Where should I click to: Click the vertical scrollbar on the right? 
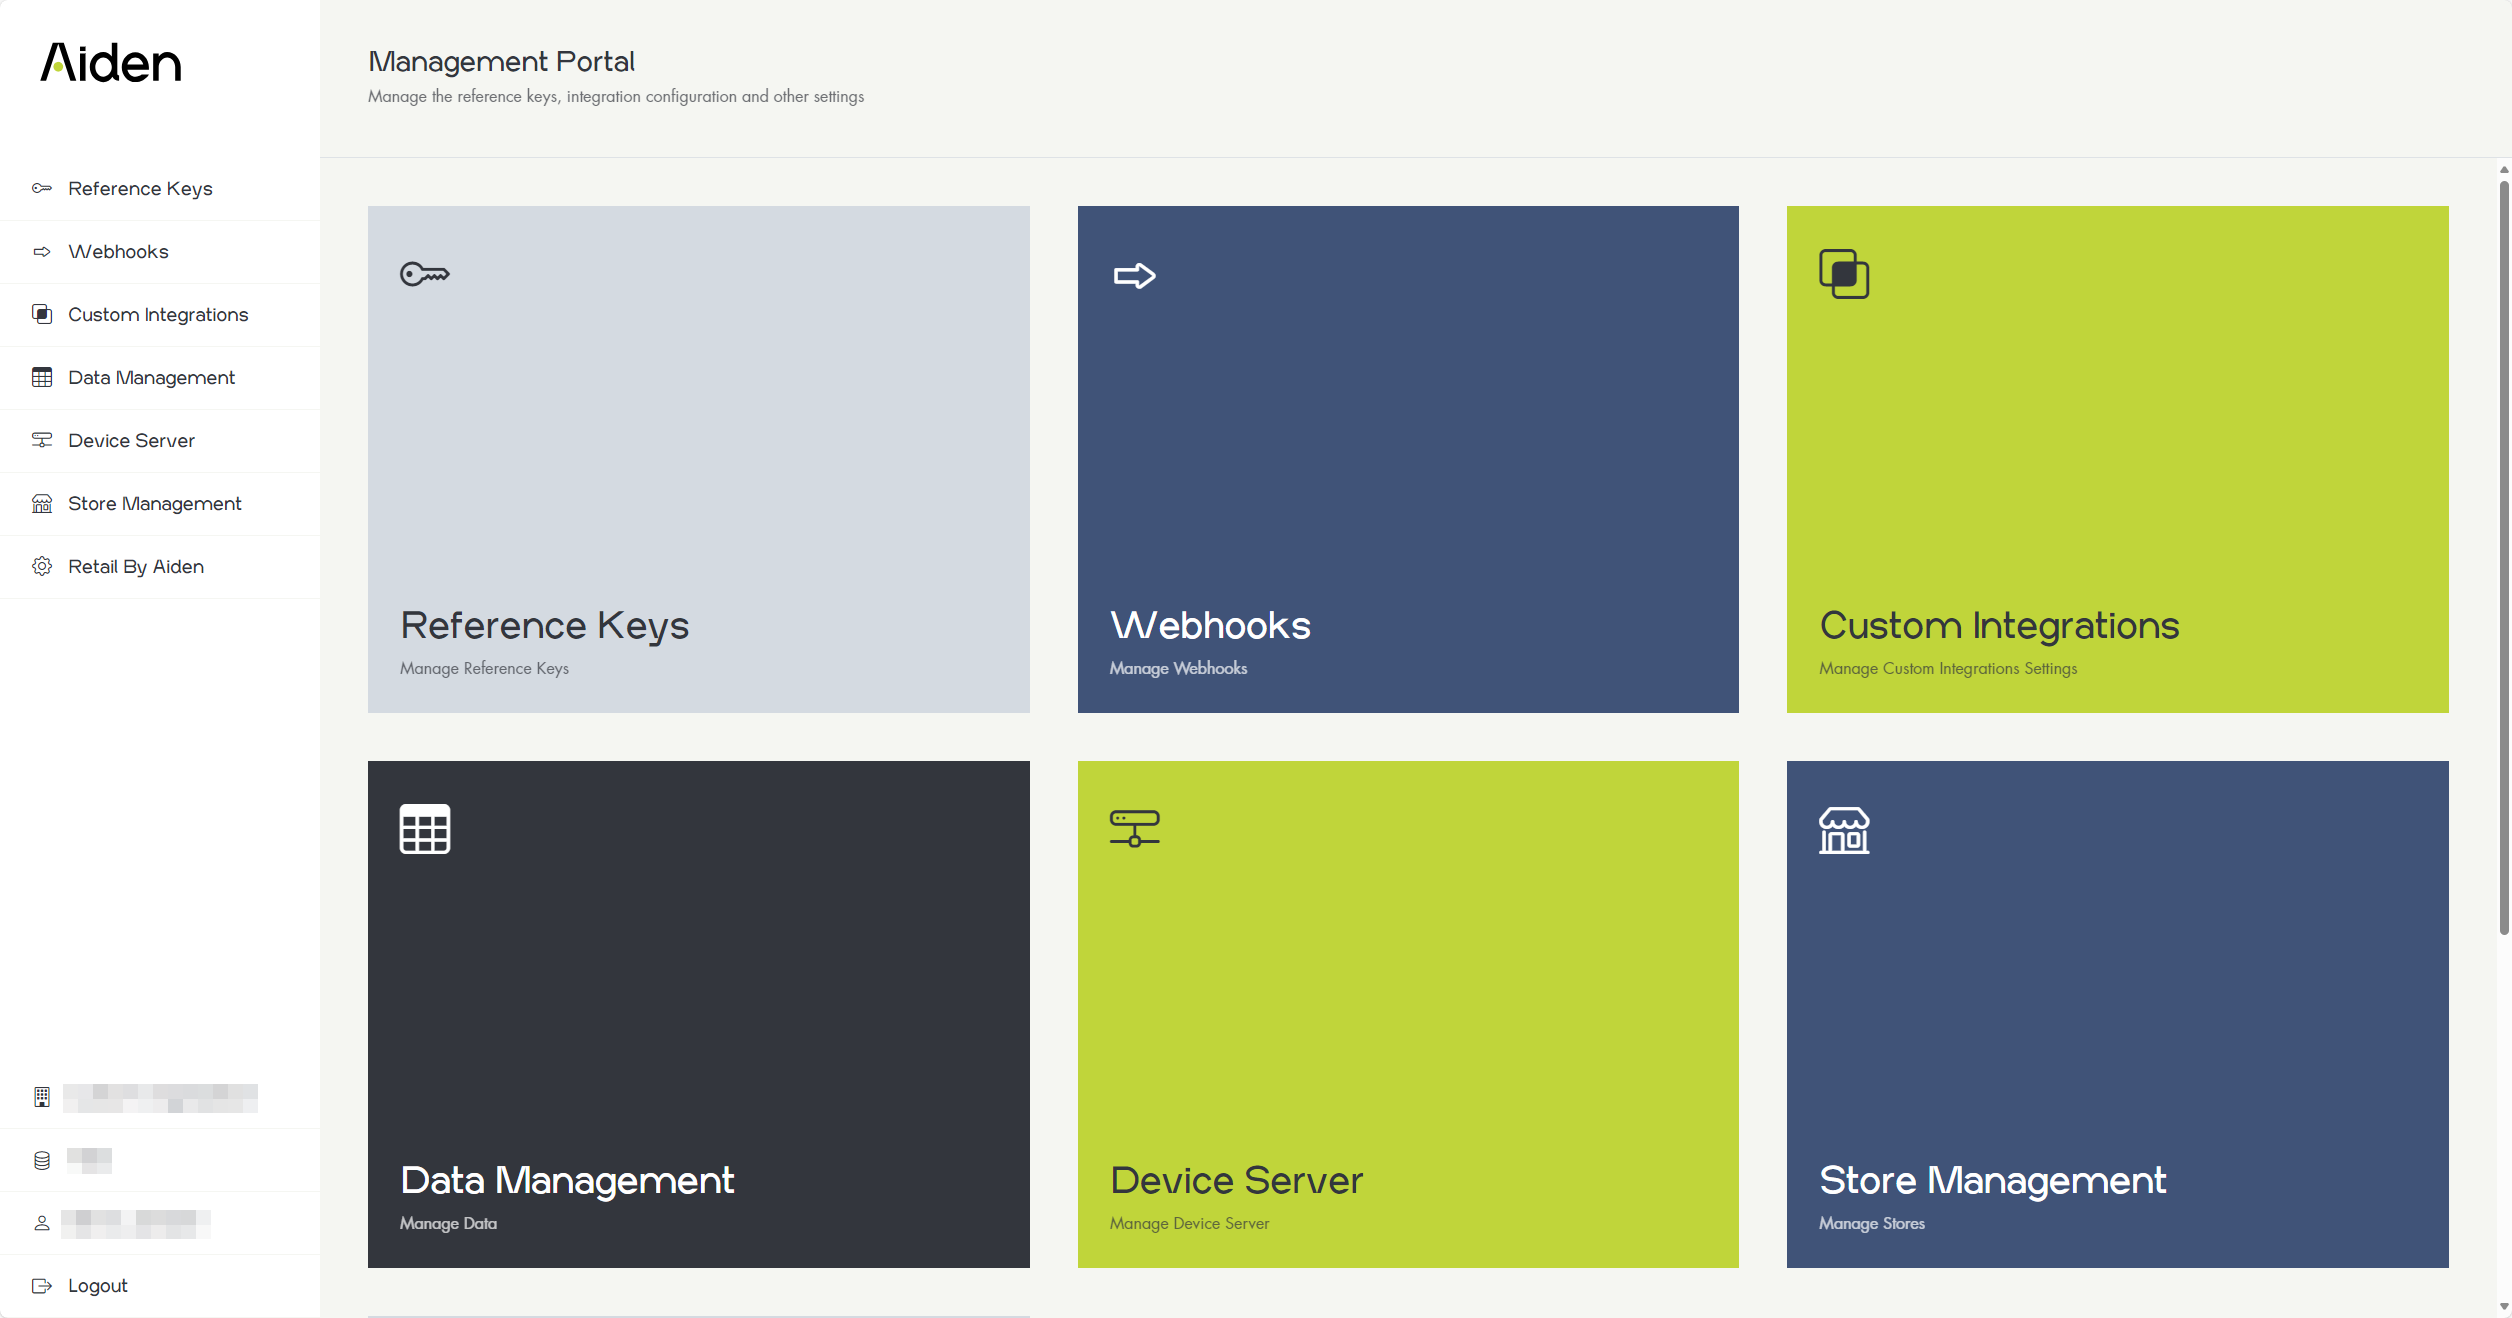pos(2503,560)
